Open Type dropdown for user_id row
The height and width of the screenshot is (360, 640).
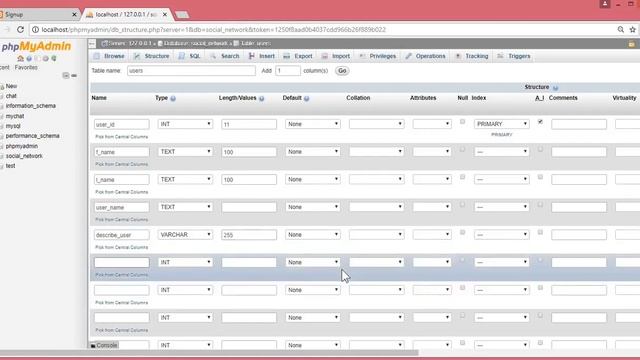[x=185, y=124]
